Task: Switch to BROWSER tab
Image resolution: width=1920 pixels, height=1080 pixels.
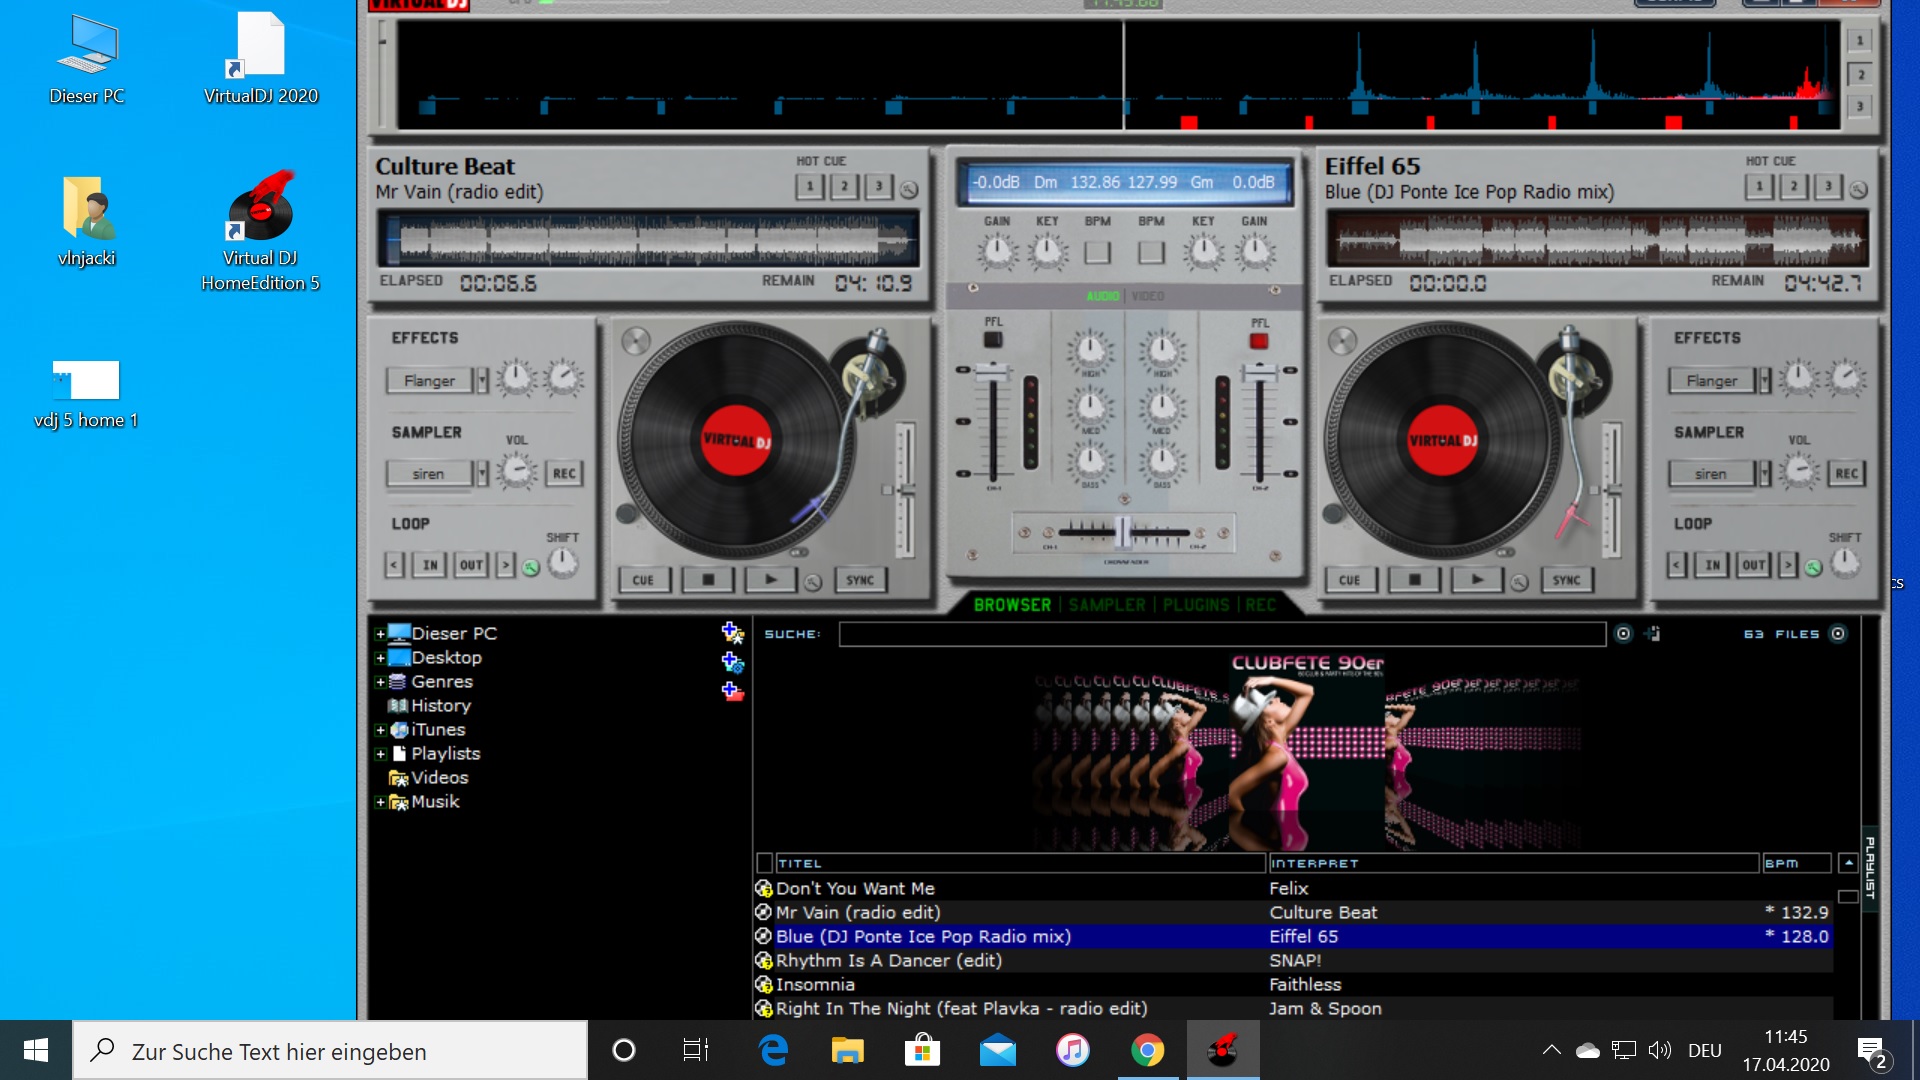Action: pos(1012,605)
